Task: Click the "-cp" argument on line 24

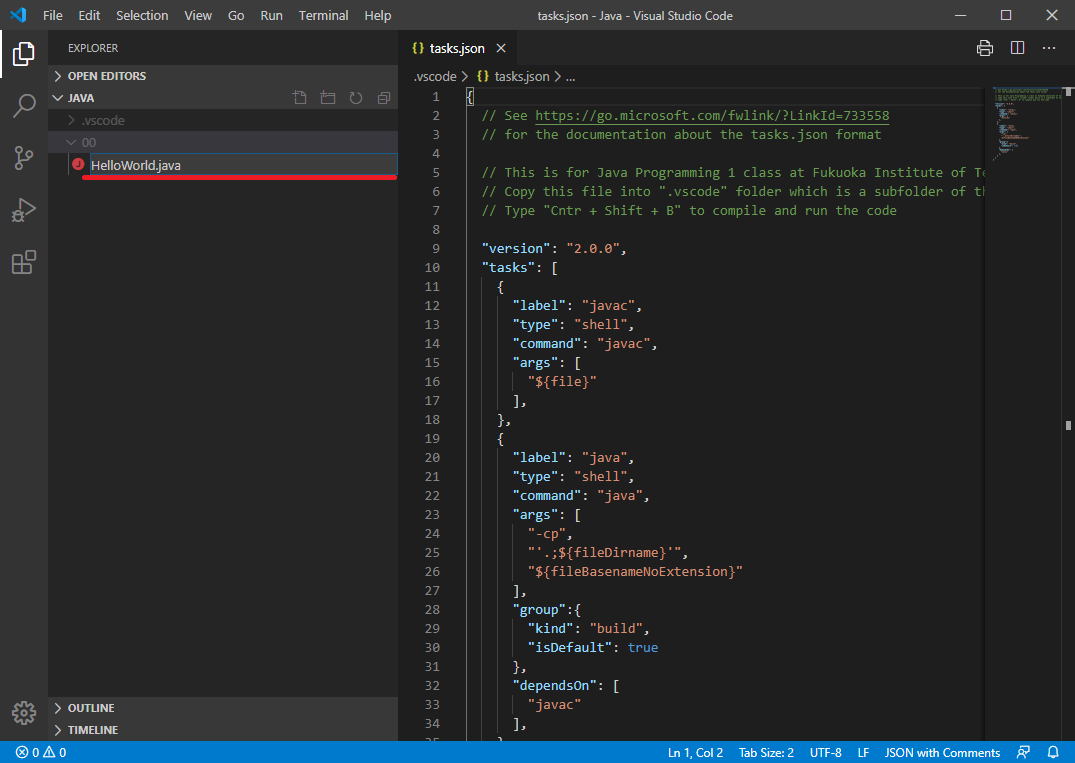Action: pyautogui.click(x=546, y=533)
